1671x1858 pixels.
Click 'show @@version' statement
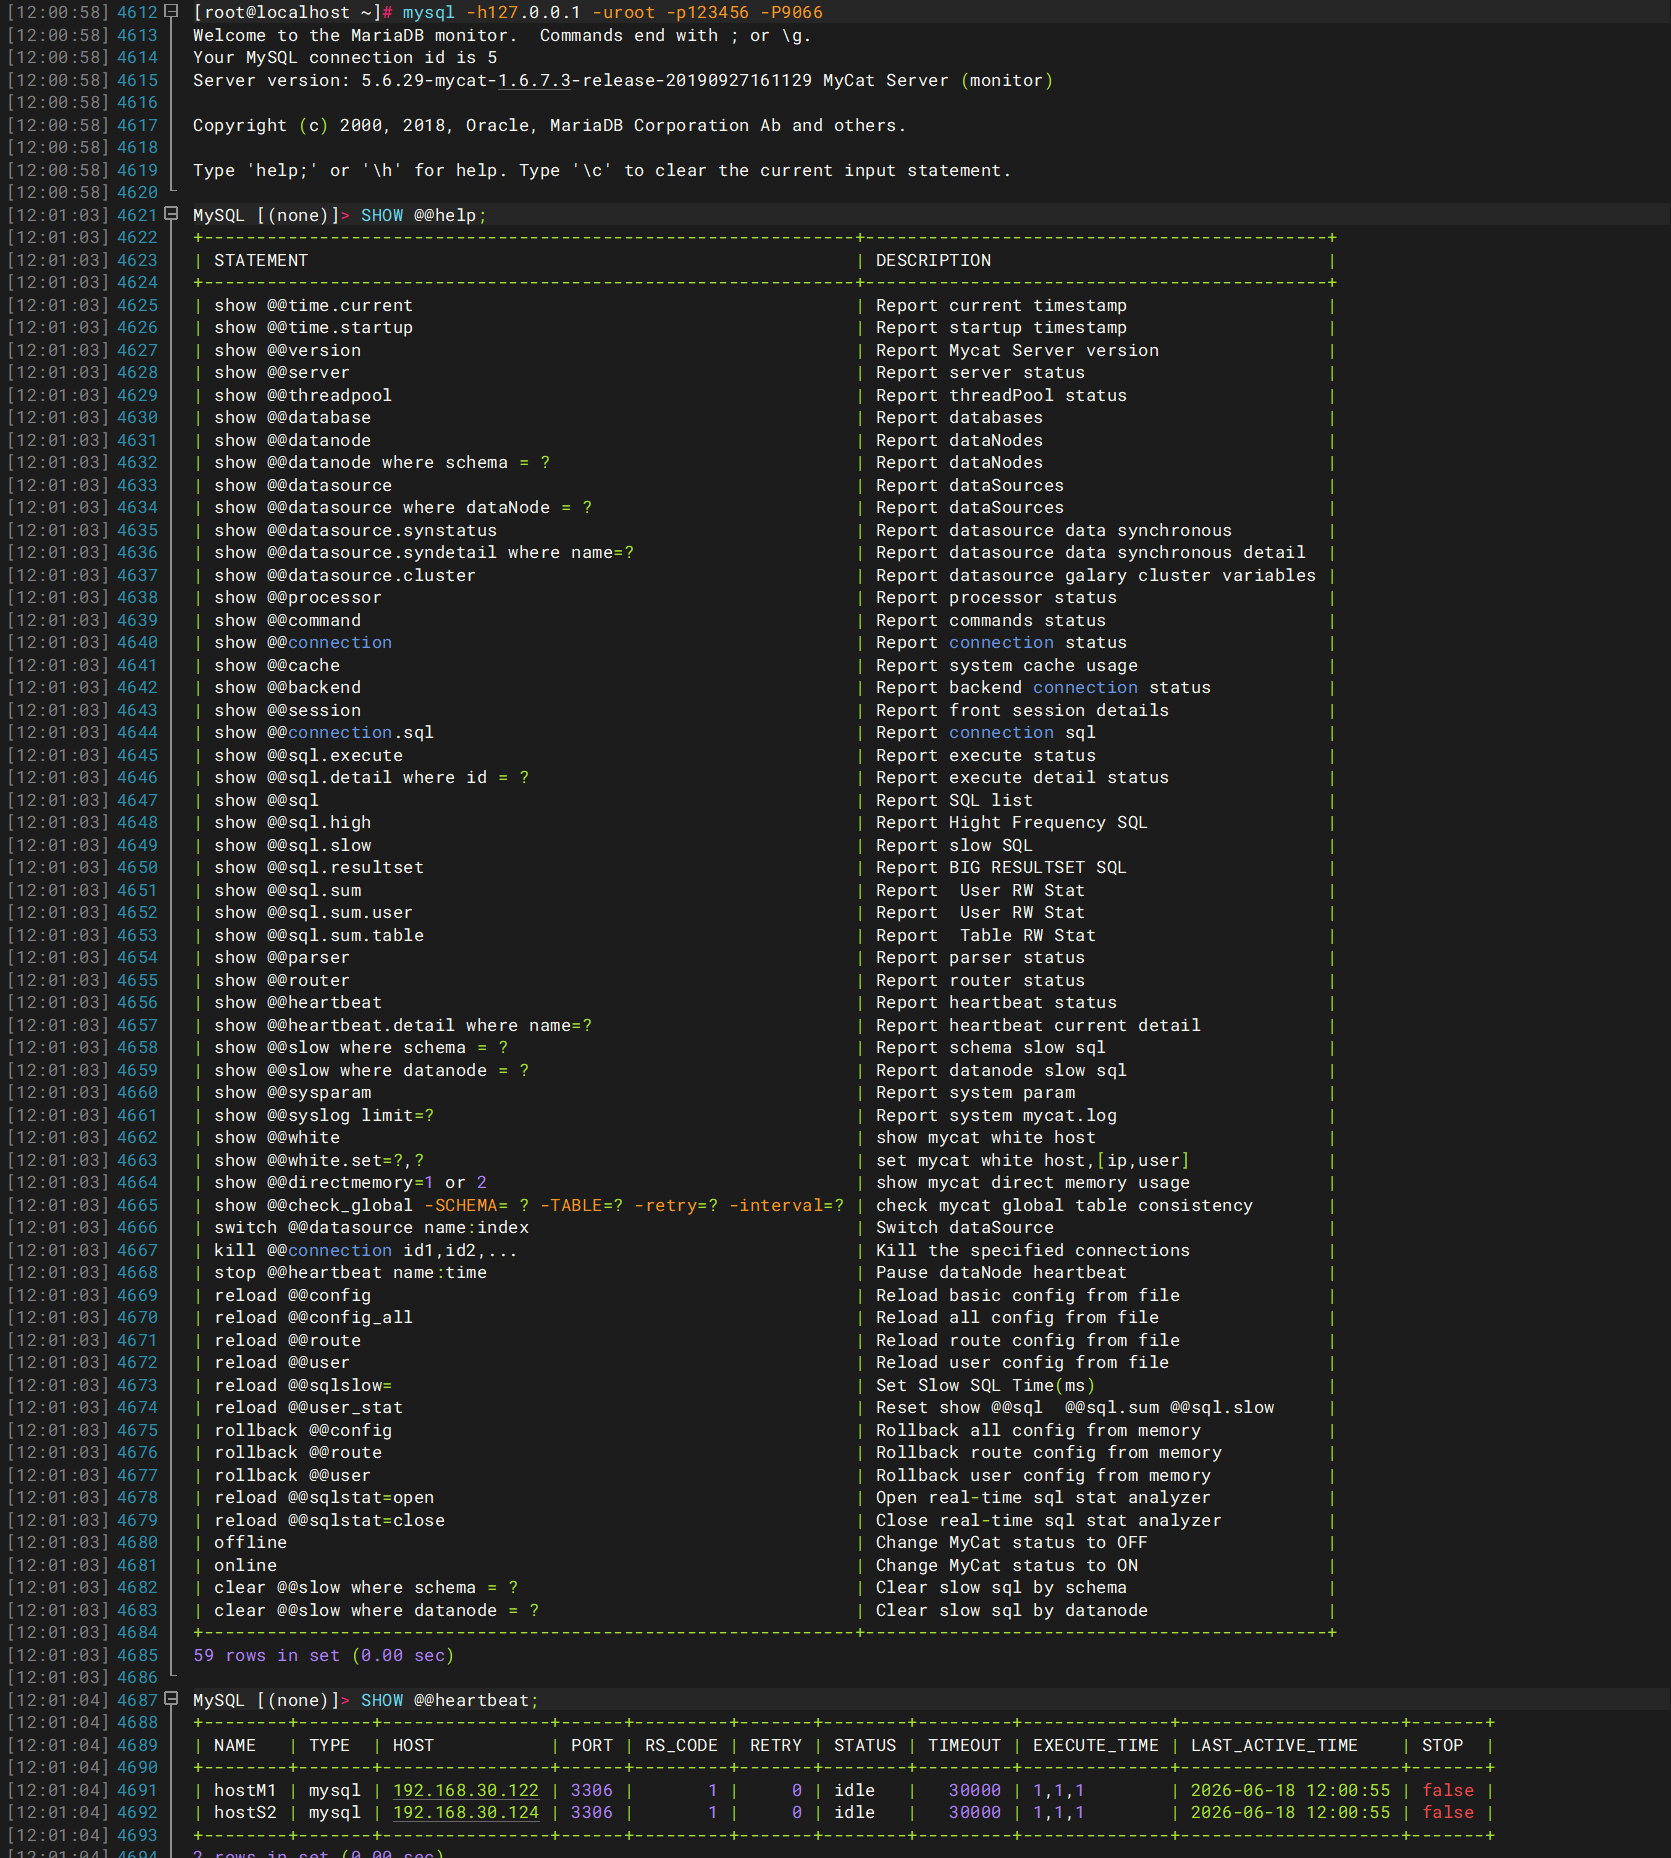[x=287, y=350]
